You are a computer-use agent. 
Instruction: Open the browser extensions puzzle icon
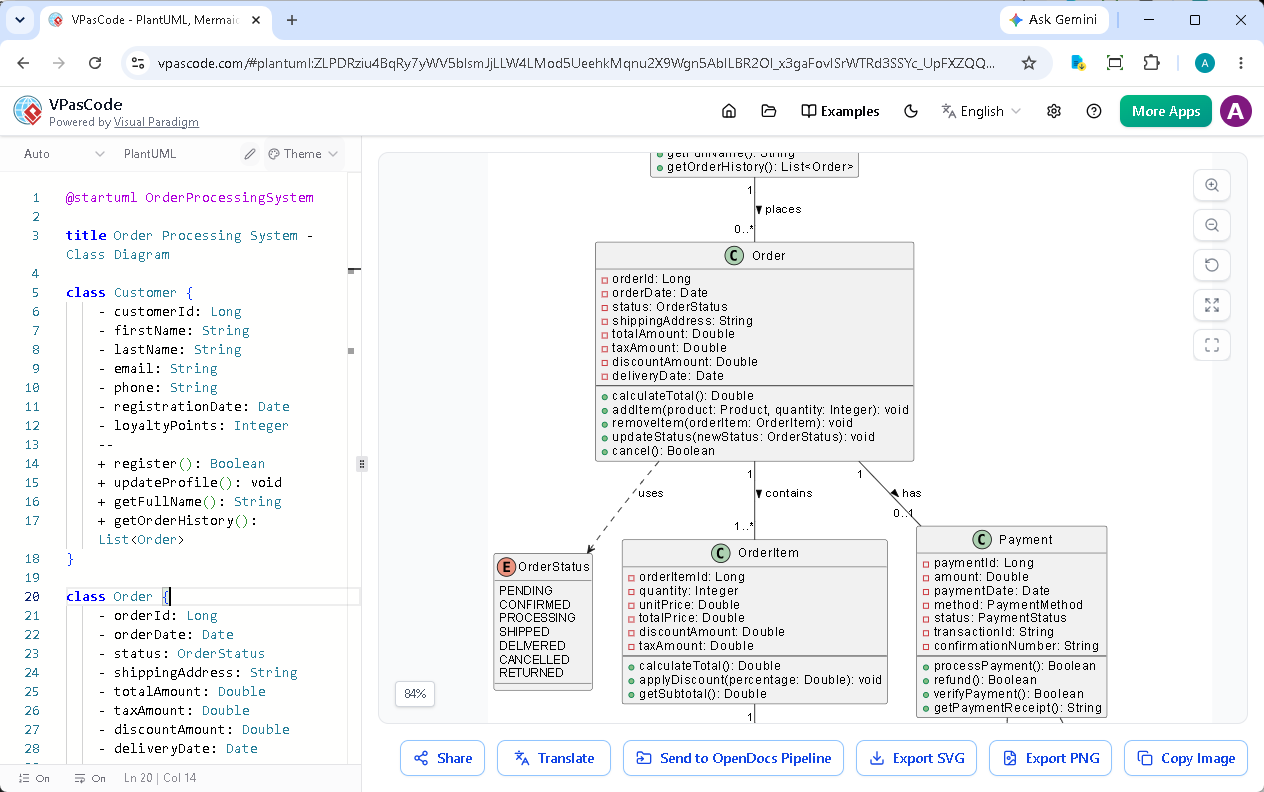1151,63
